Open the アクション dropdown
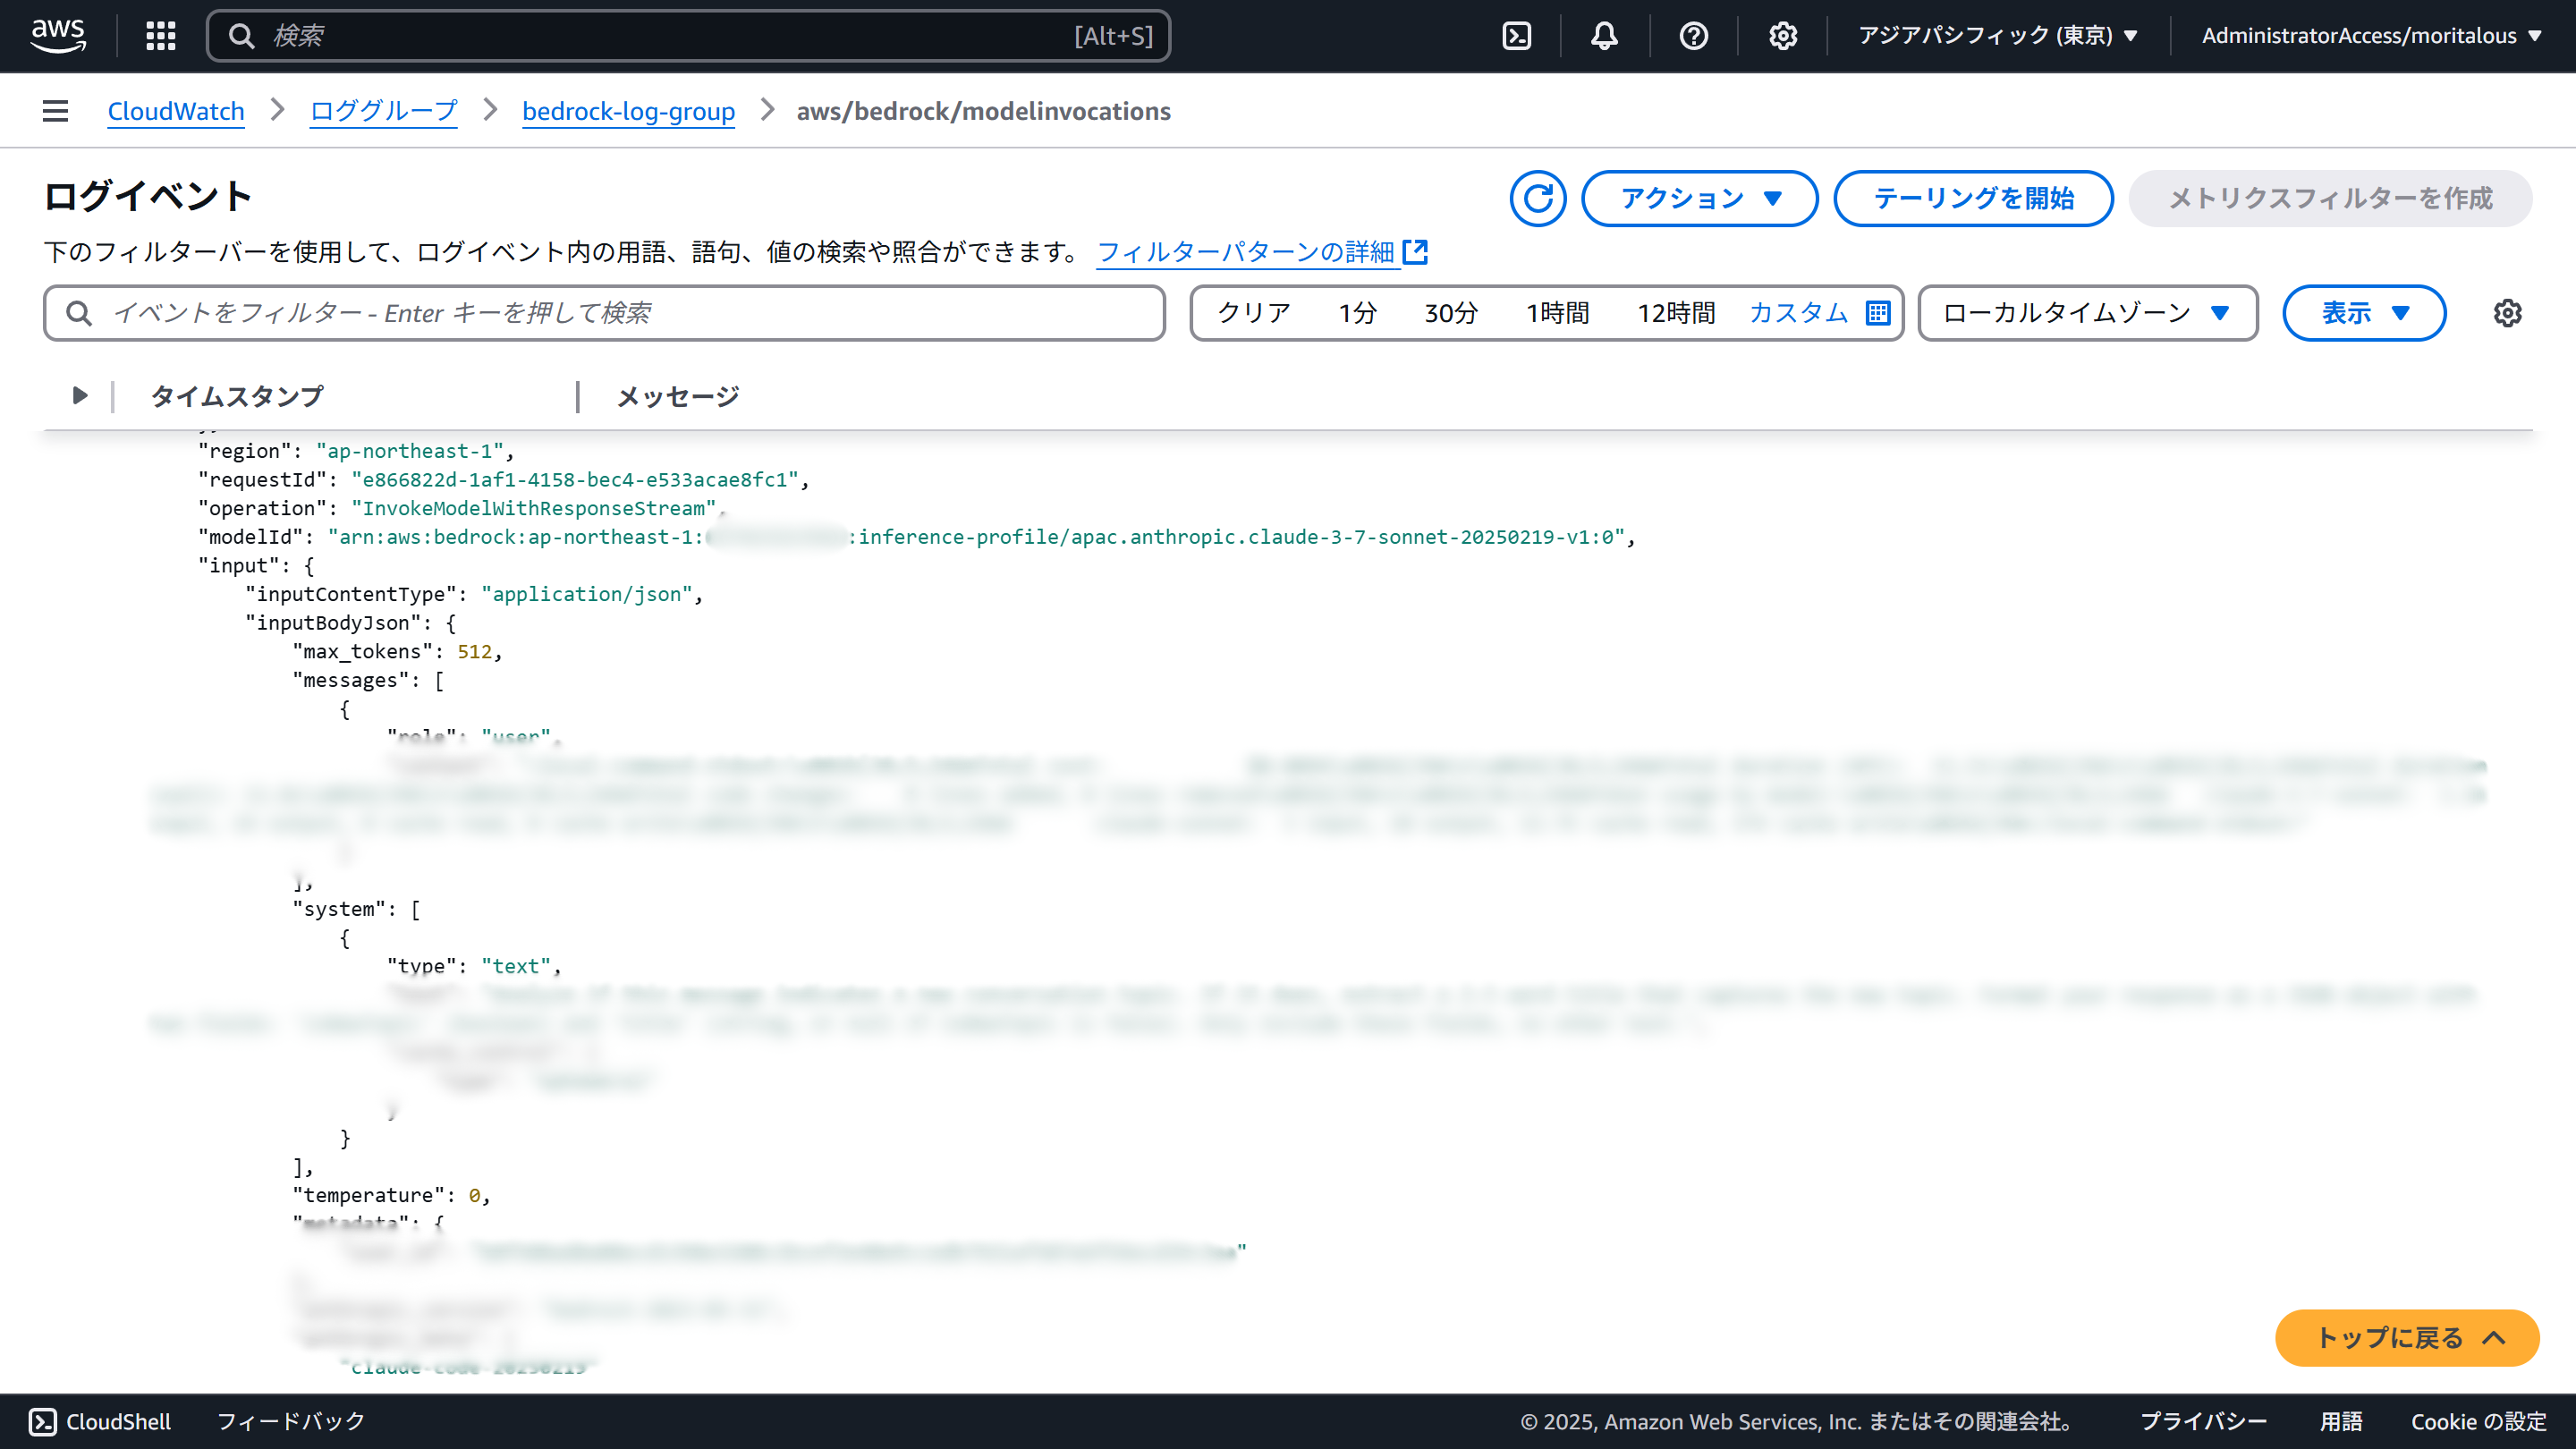Screen dimensions: 2576x1449 click(x=1700, y=198)
